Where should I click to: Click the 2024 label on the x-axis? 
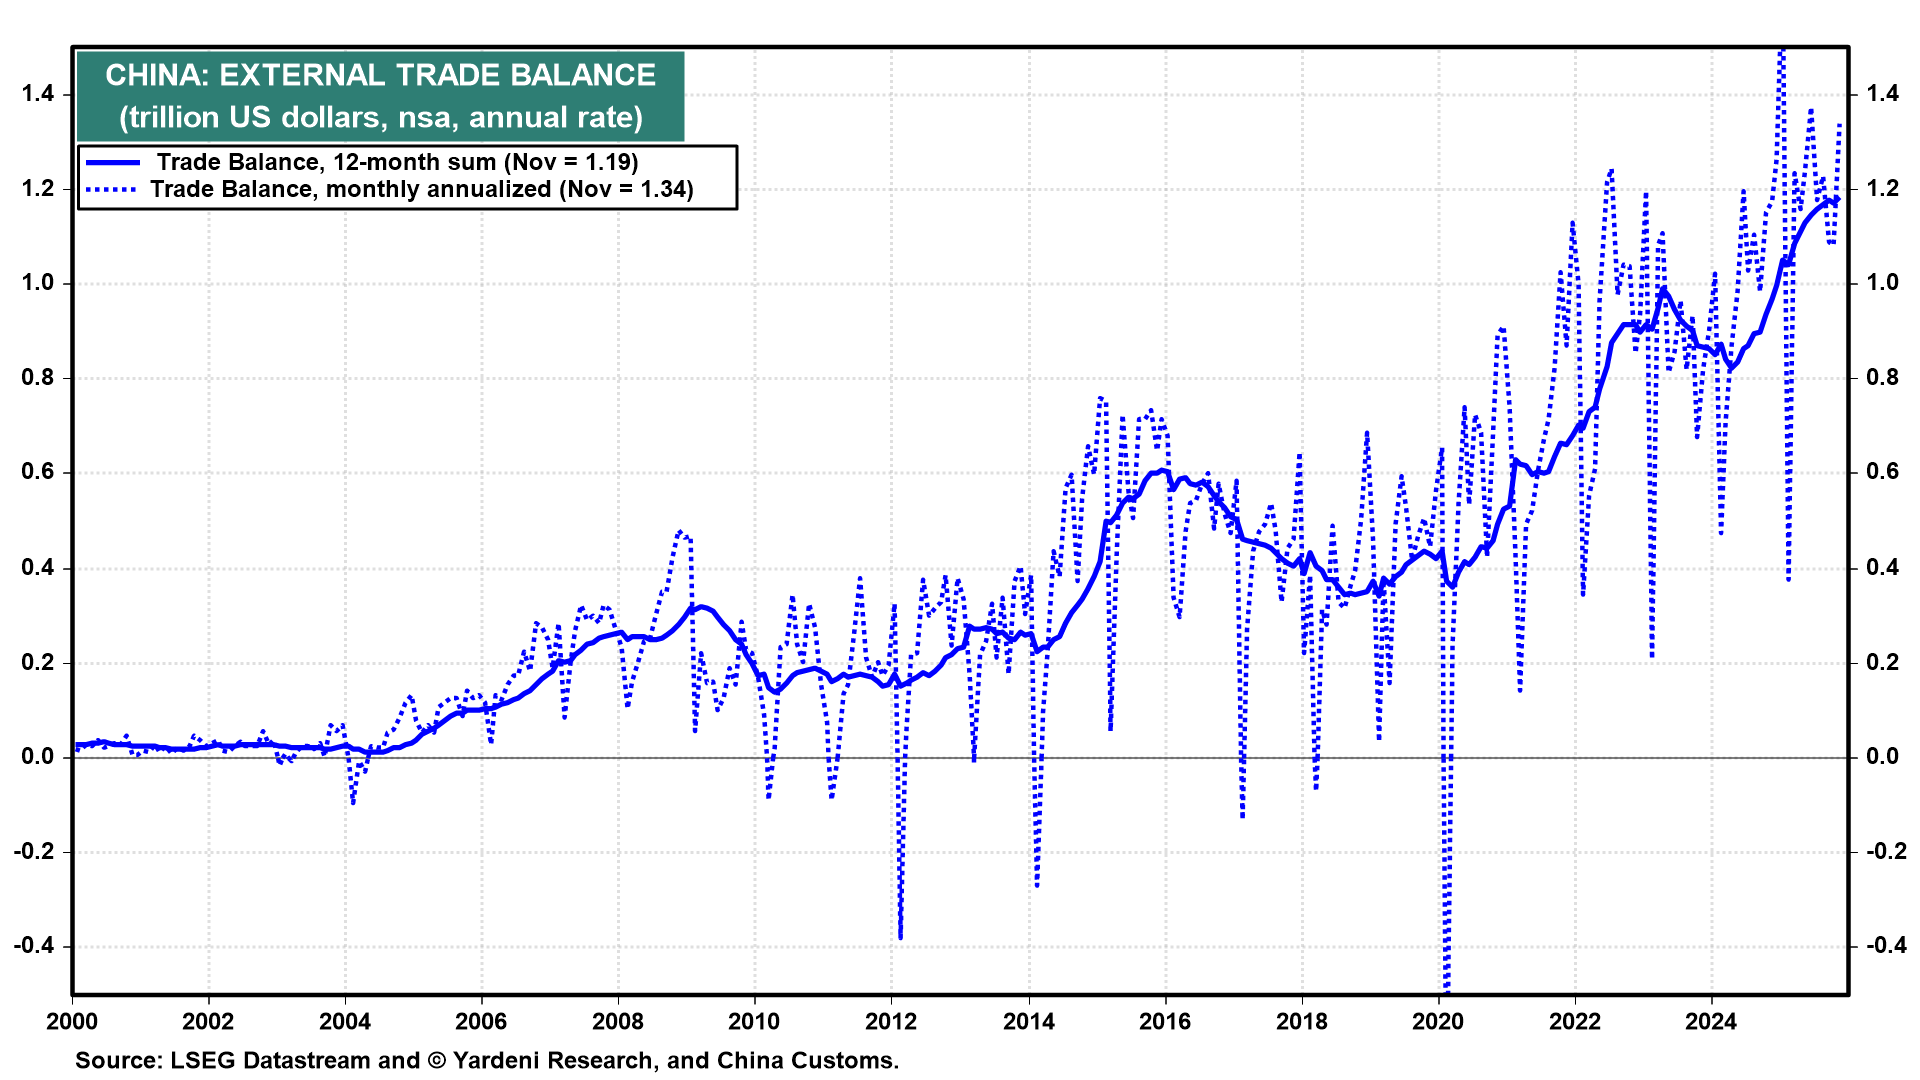[x=1711, y=1021]
